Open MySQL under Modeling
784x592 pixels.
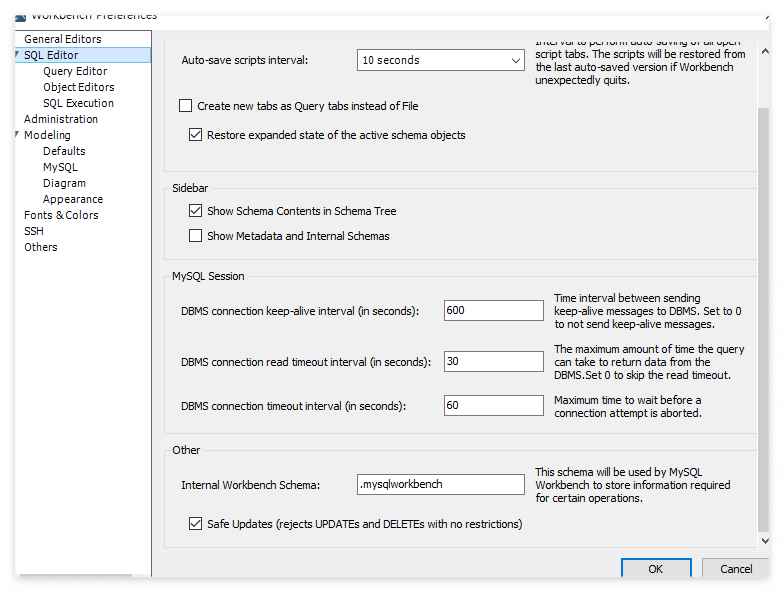60,167
